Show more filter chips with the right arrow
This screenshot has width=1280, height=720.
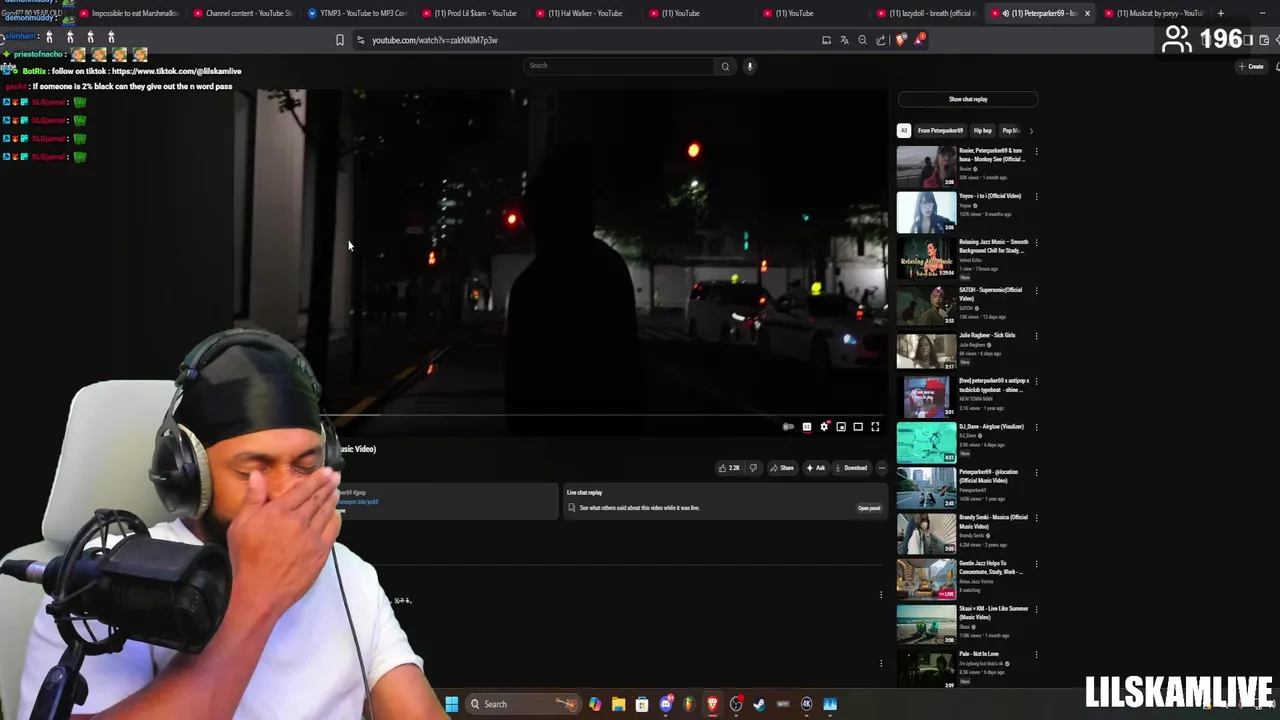[x=1031, y=130]
